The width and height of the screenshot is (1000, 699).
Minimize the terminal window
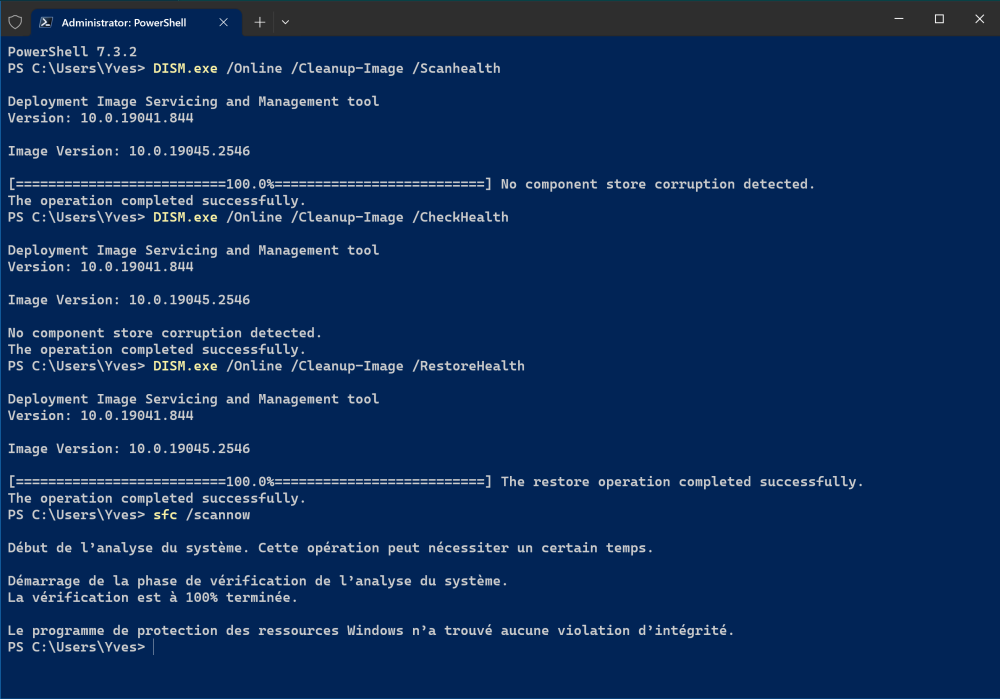pyautogui.click(x=899, y=19)
